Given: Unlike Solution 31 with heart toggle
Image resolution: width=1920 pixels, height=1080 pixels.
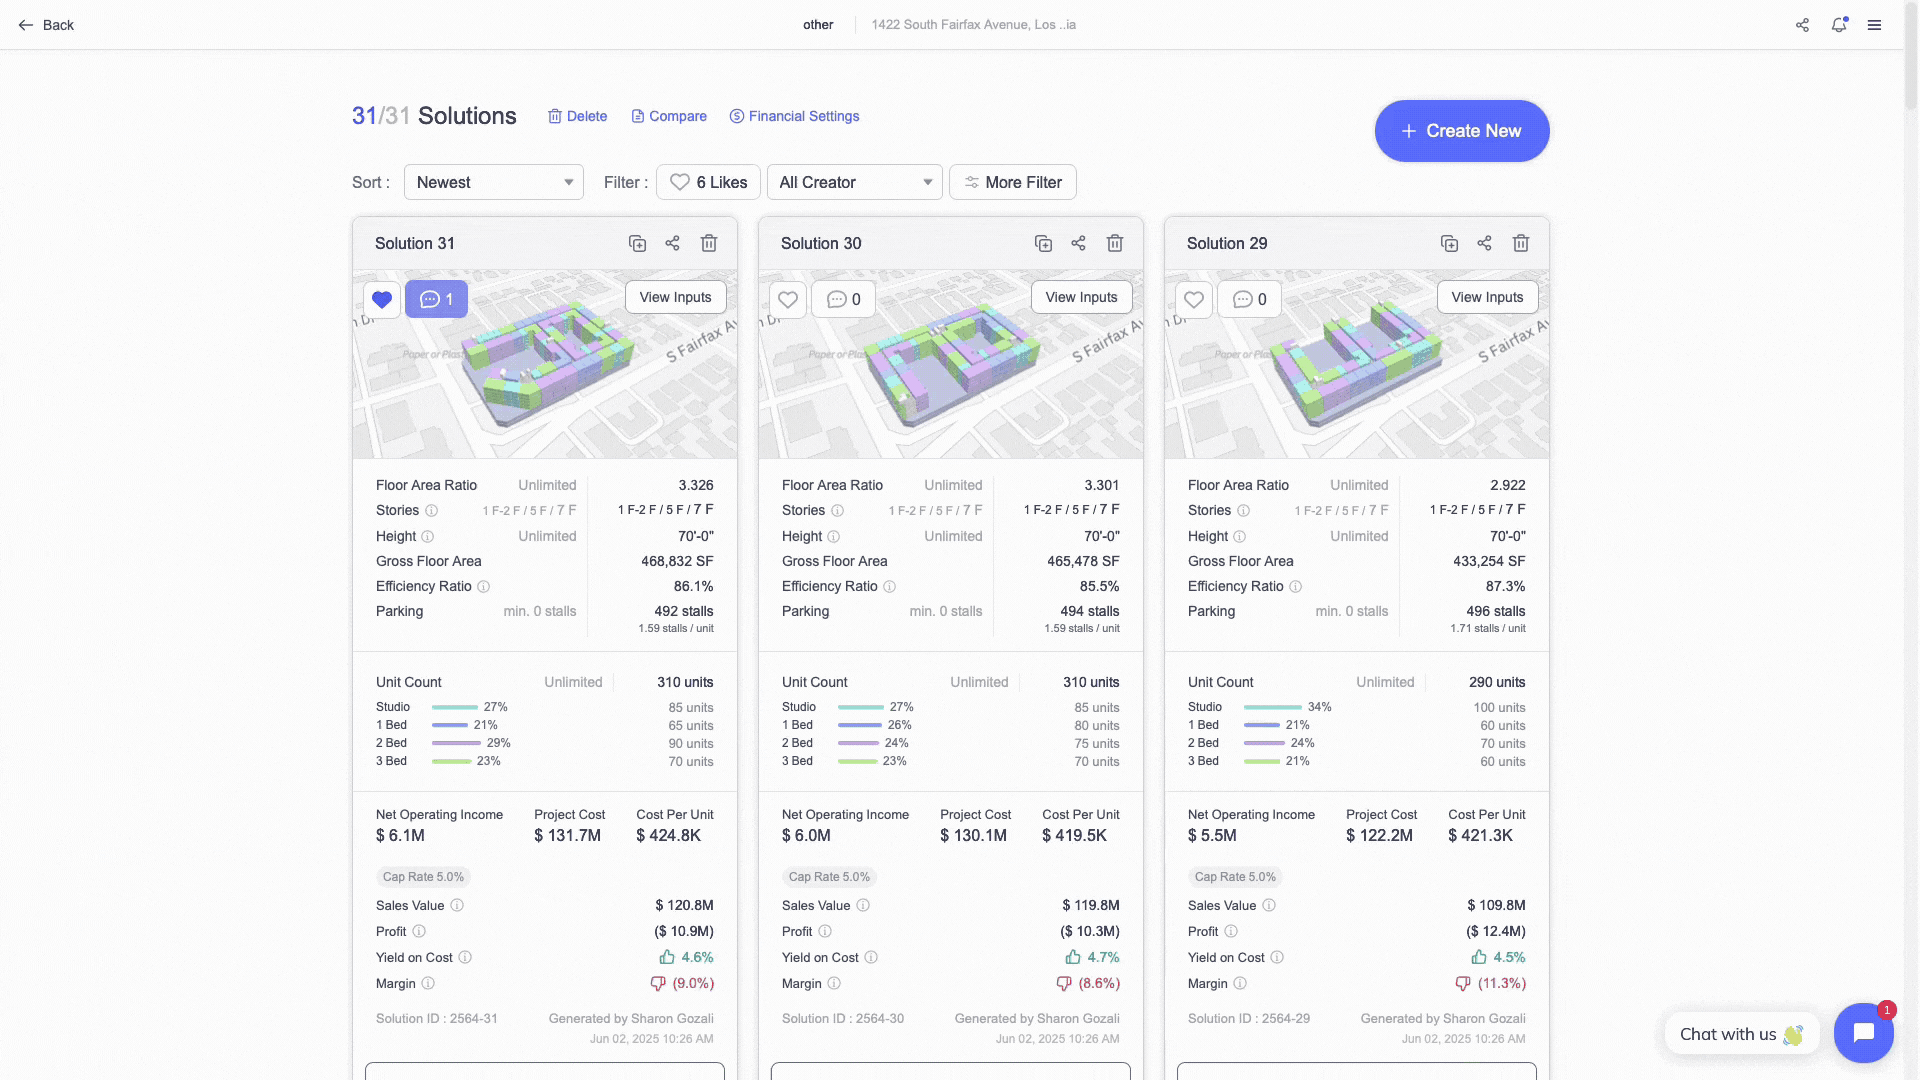Looking at the screenshot, I should click(x=381, y=299).
